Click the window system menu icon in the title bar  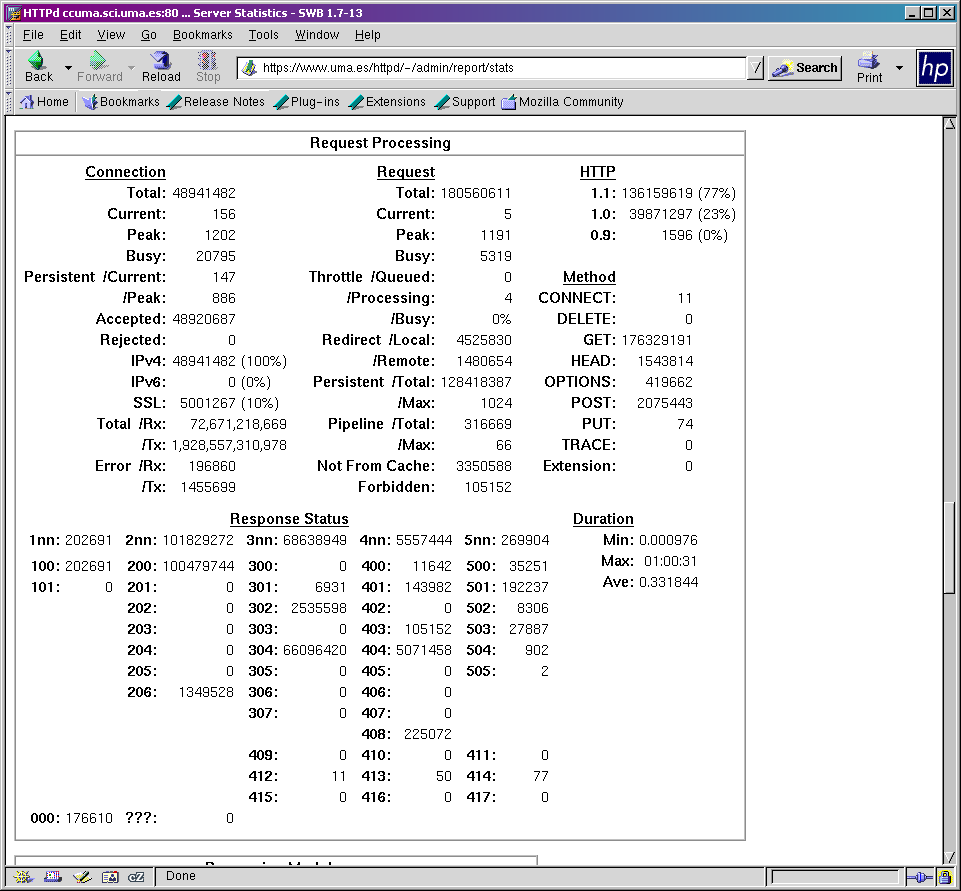pos(13,13)
